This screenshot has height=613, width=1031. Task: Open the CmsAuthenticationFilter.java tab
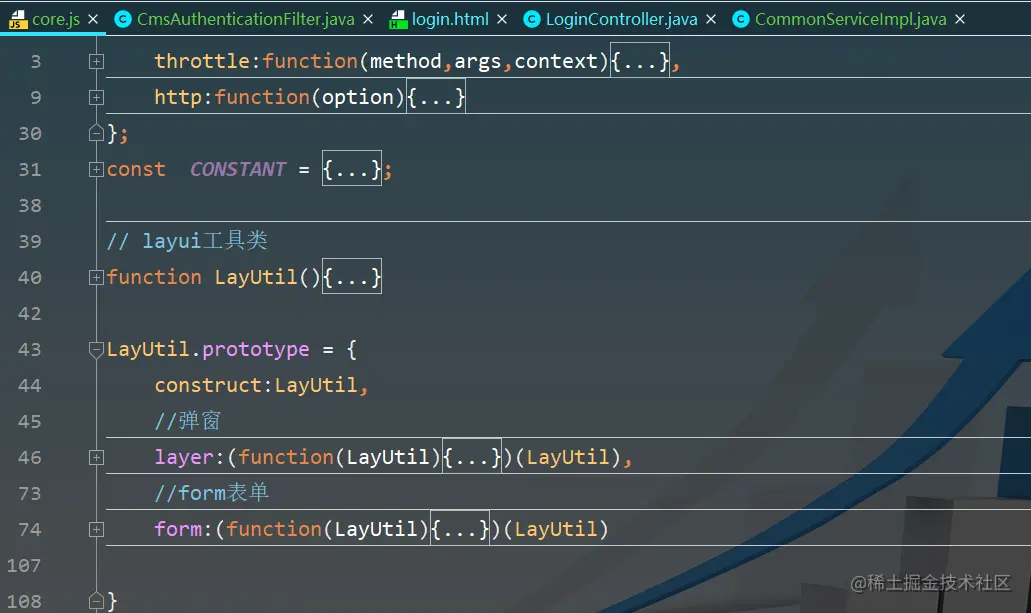(x=245, y=19)
